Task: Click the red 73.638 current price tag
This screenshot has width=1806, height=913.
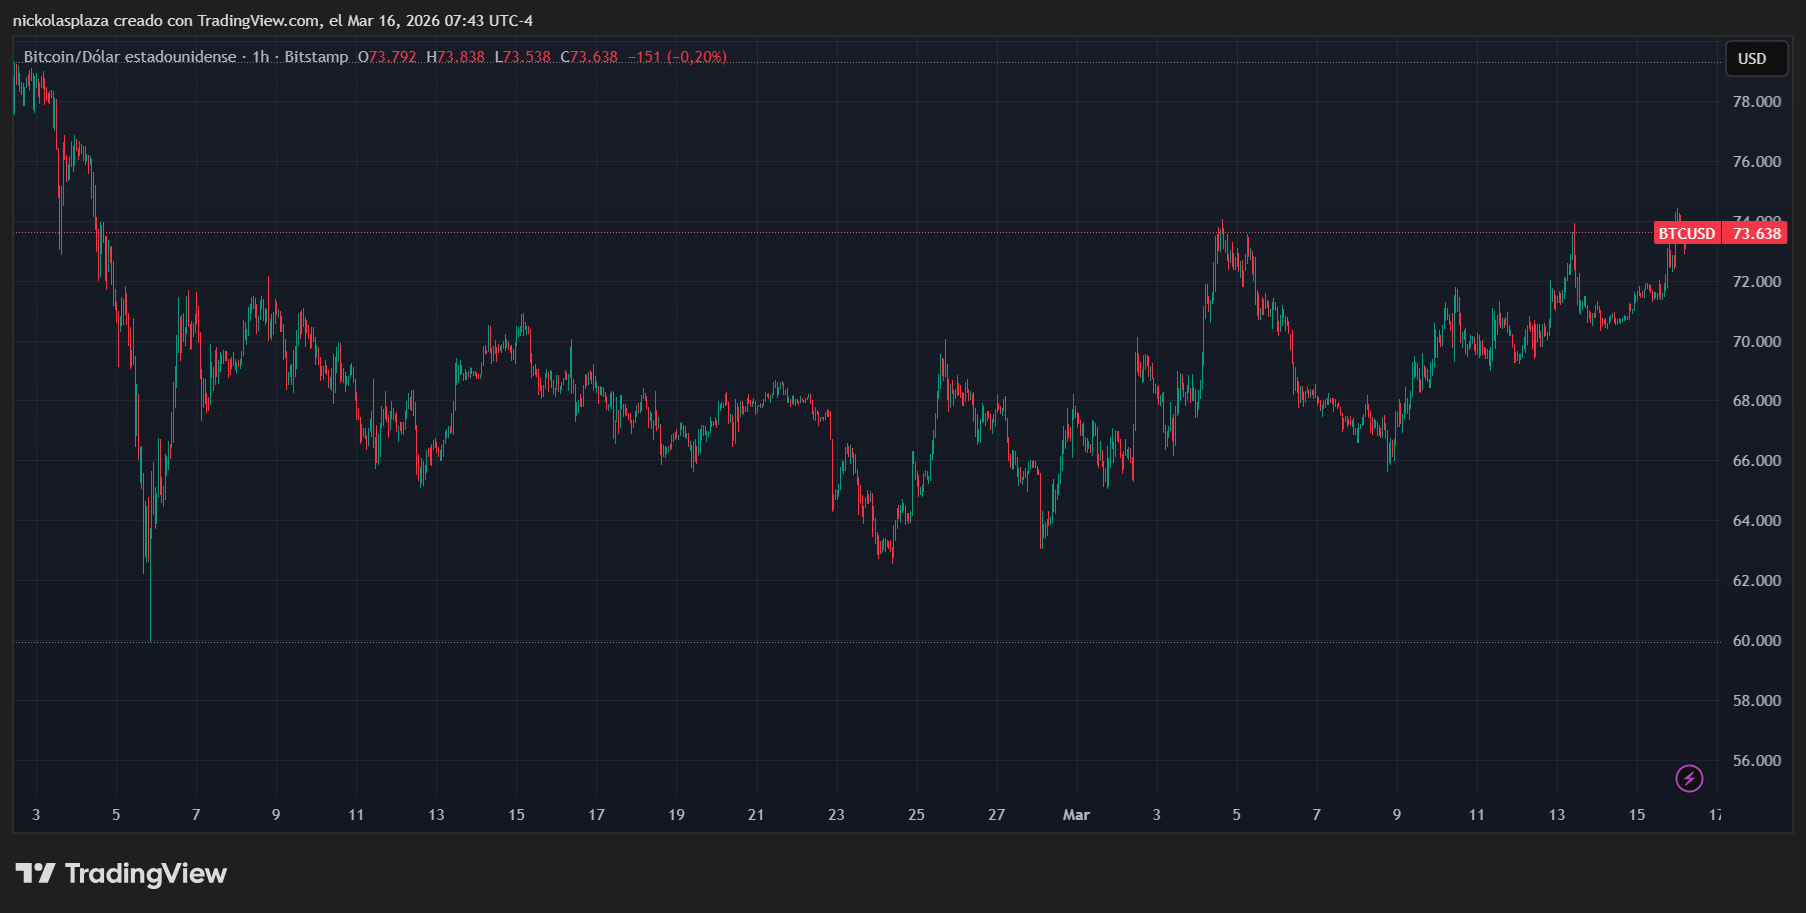Action: point(1756,234)
